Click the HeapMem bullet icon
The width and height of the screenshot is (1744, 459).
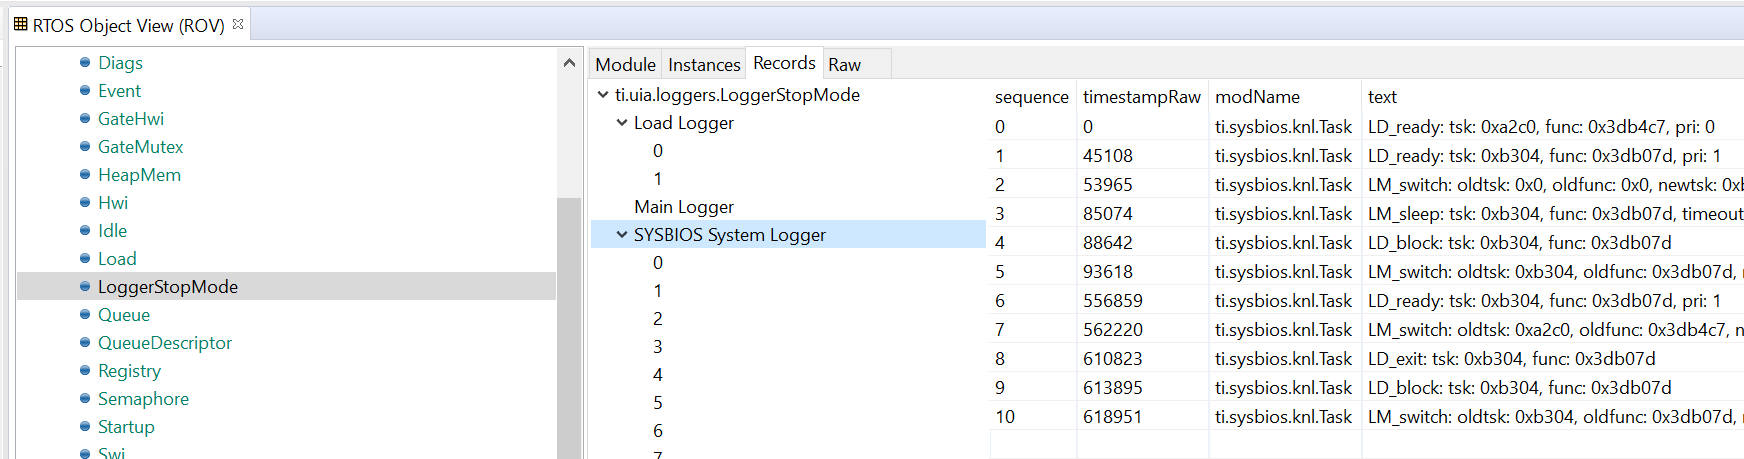point(85,175)
